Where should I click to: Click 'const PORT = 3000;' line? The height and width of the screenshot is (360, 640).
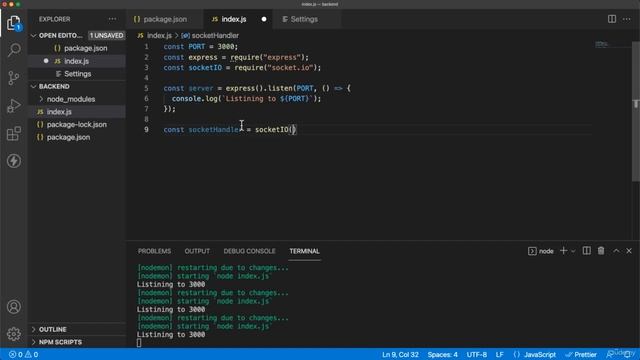point(200,47)
